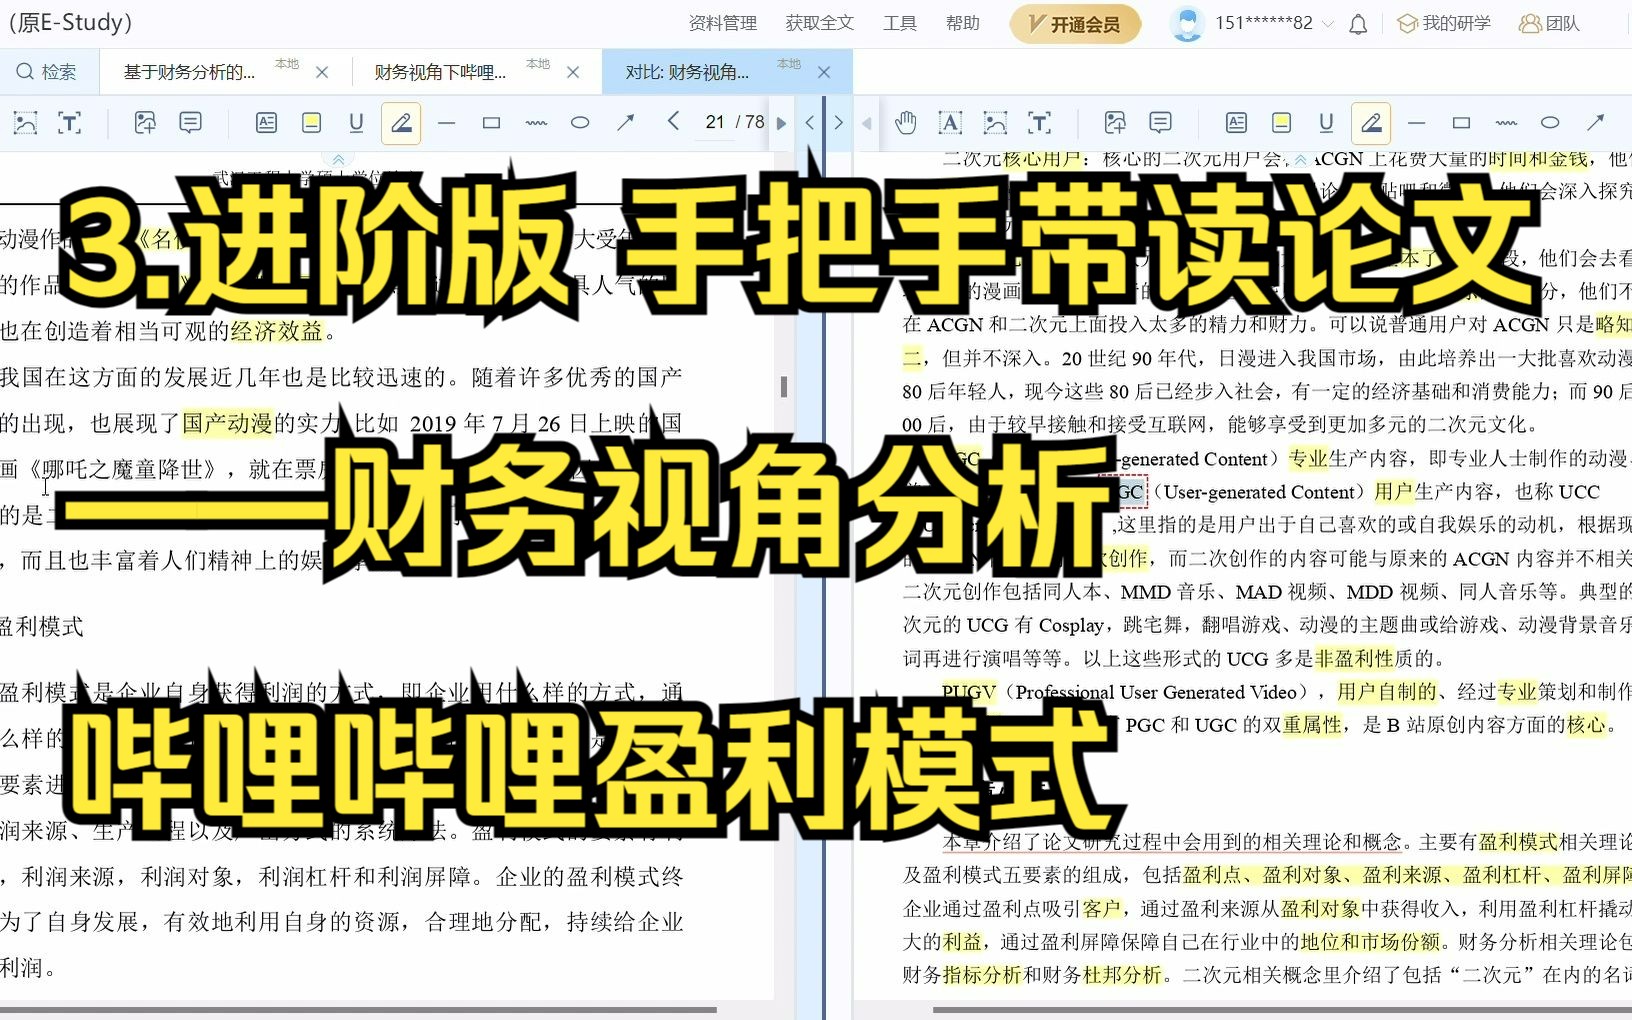Expand the account dropdown next to 151******82
1632x1020 pixels.
click(1328, 24)
